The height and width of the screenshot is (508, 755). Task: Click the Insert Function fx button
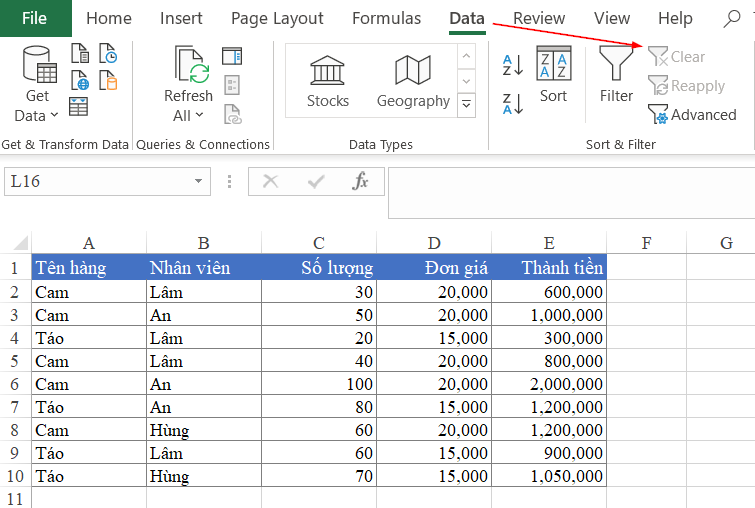click(361, 182)
